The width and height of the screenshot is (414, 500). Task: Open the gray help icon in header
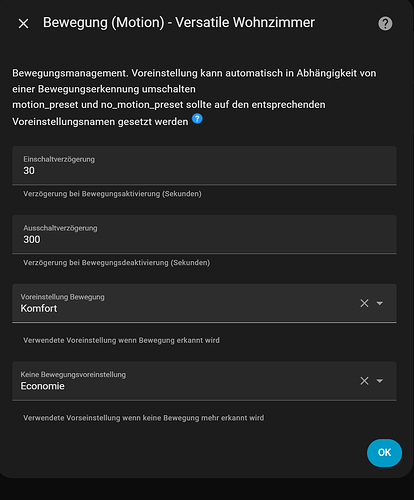pyautogui.click(x=385, y=24)
